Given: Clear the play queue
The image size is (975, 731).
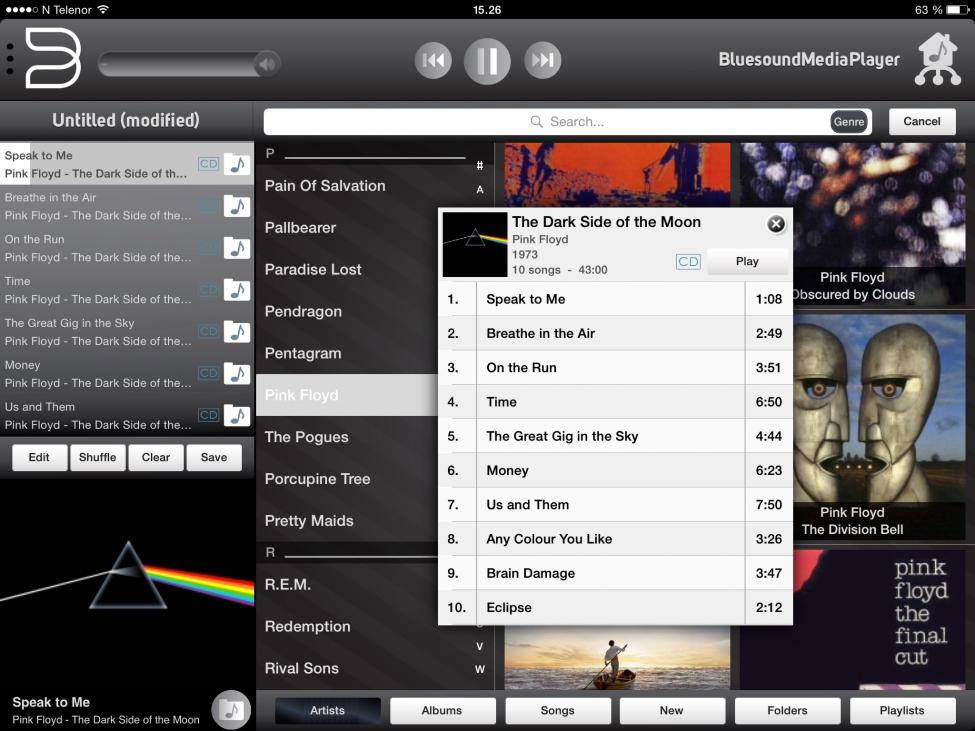Looking at the screenshot, I should (x=155, y=457).
